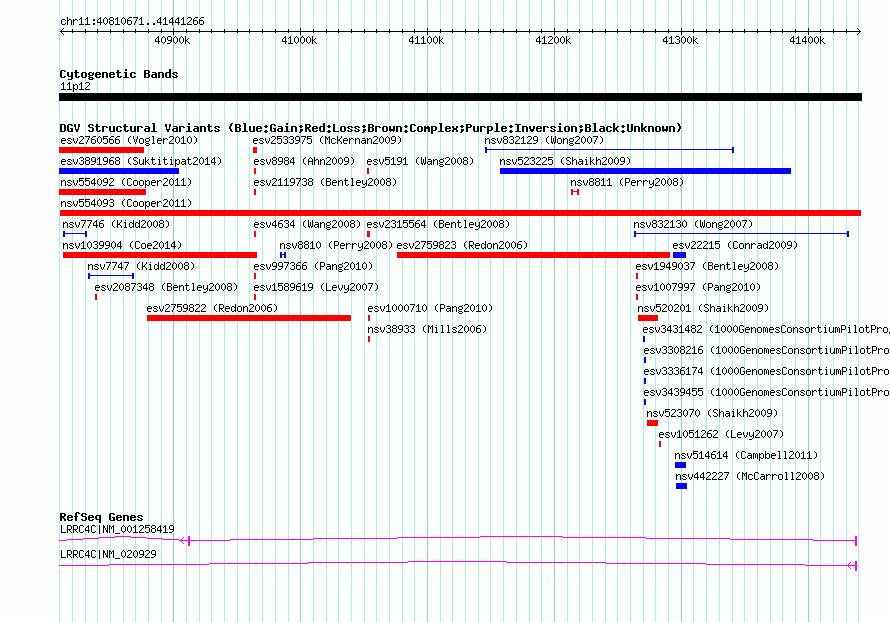Open esv1589619 (Levy2007) variant
The width and height of the screenshot is (890, 622).
[x=316, y=287]
